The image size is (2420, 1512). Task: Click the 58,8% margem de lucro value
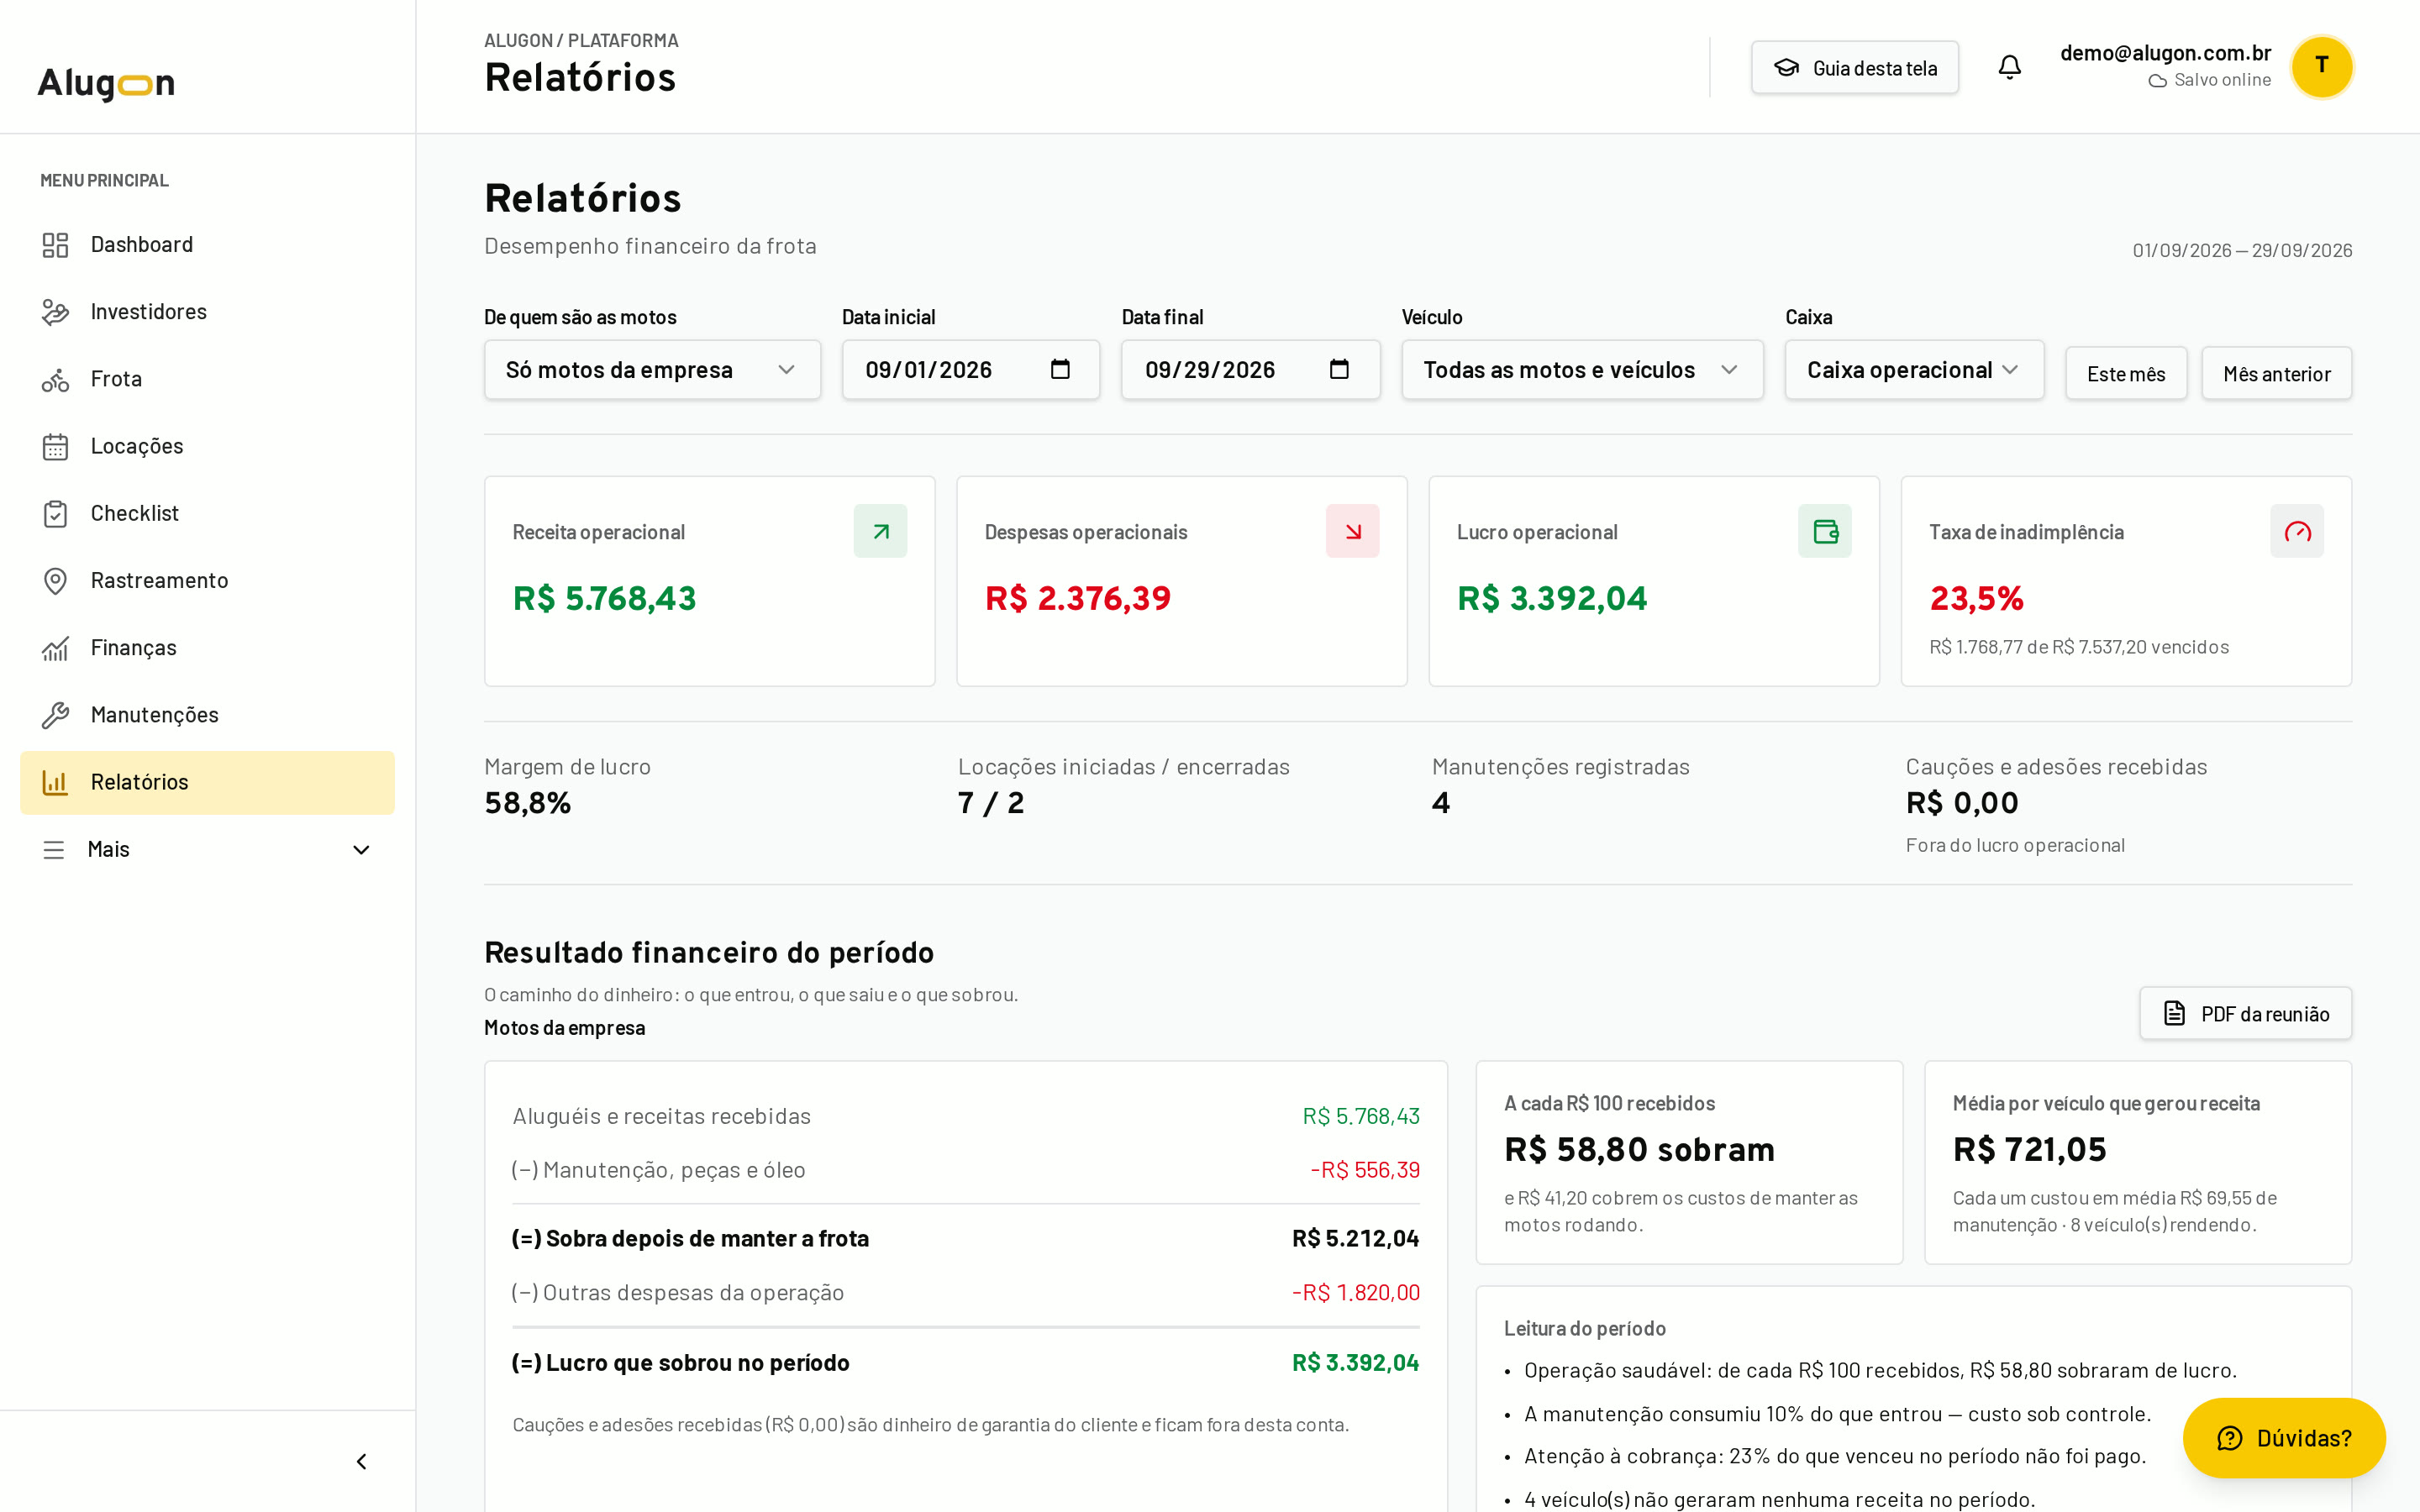[527, 803]
